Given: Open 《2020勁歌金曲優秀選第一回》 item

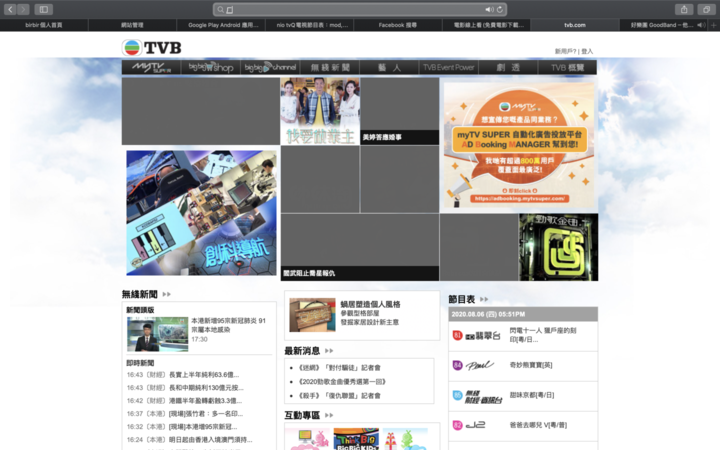Looking at the screenshot, I should pos(342,382).
